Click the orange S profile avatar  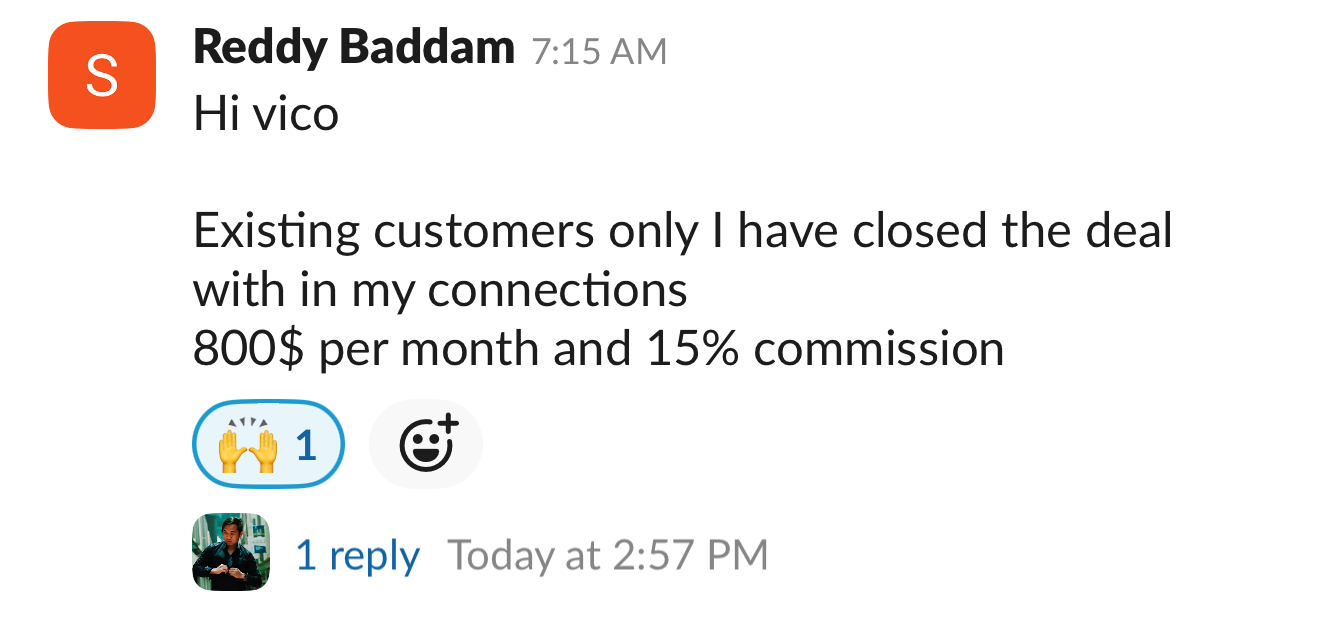pyautogui.click(x=101, y=76)
